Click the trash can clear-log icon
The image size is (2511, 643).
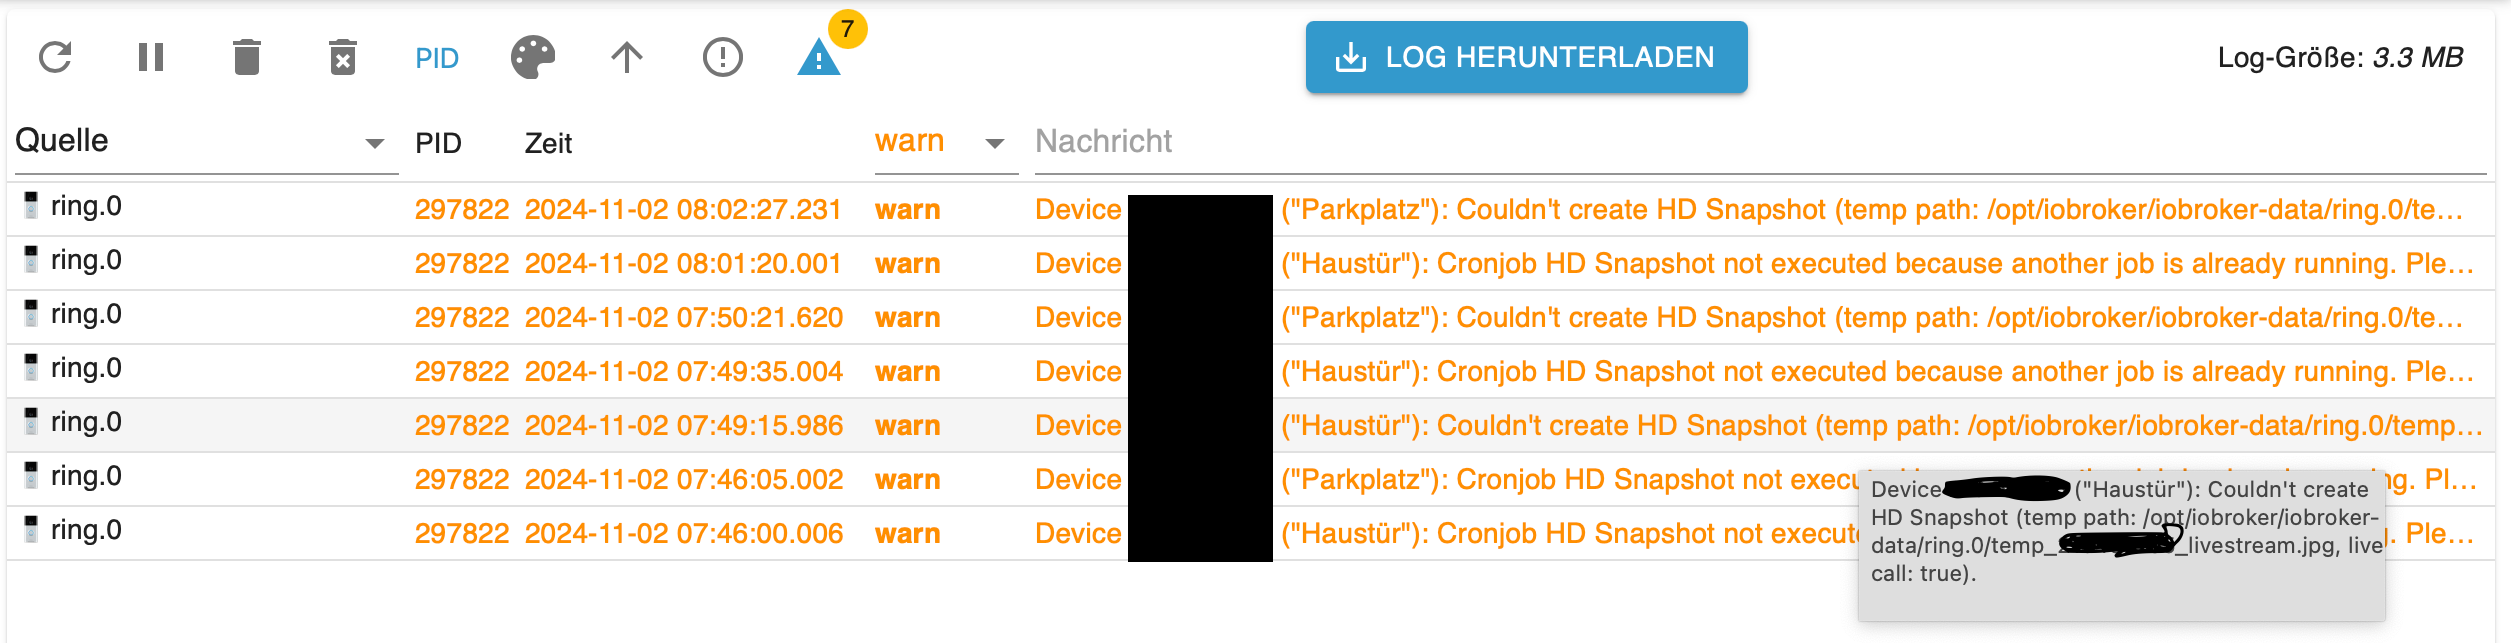point(247,57)
